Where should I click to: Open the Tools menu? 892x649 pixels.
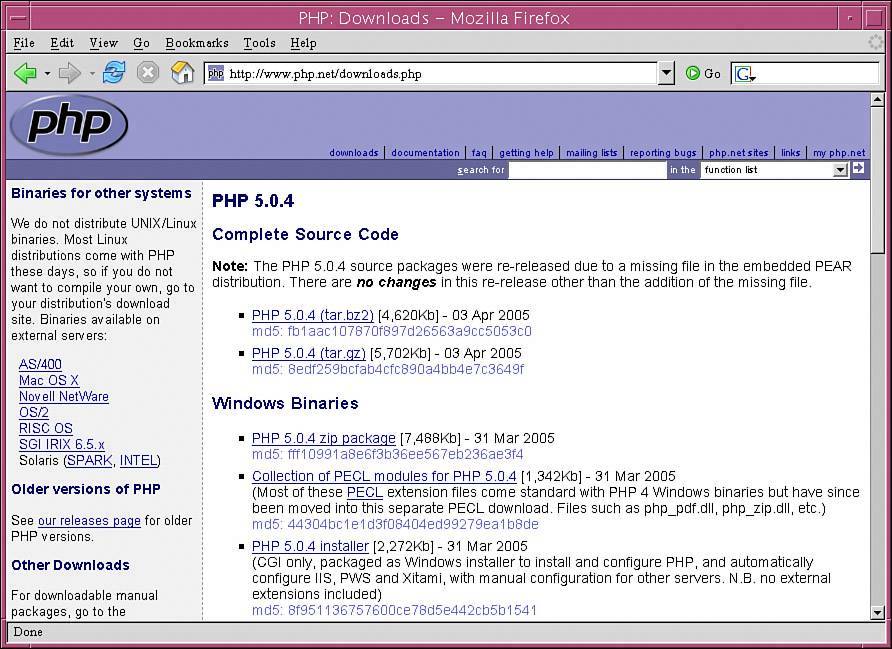pos(259,43)
